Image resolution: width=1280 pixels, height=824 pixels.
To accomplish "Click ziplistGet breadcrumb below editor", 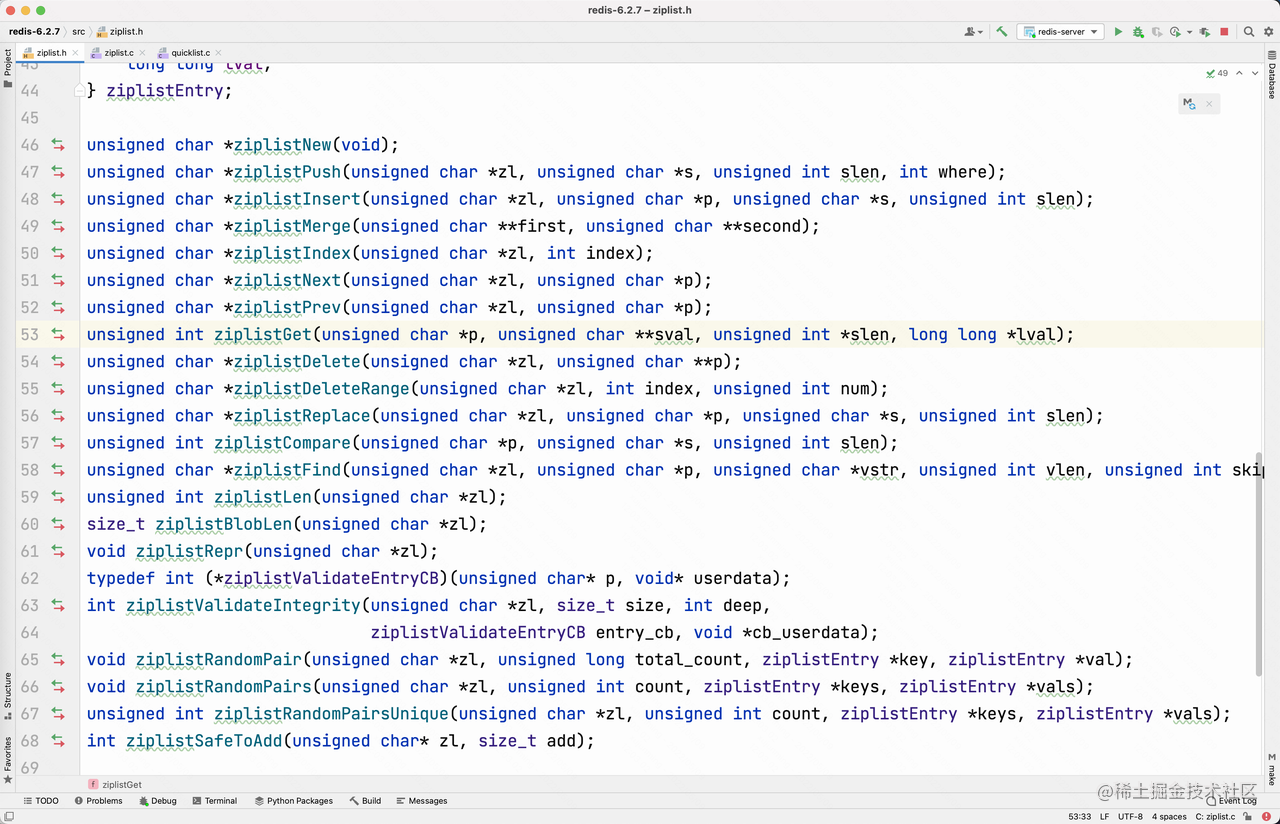I will click(115, 785).
